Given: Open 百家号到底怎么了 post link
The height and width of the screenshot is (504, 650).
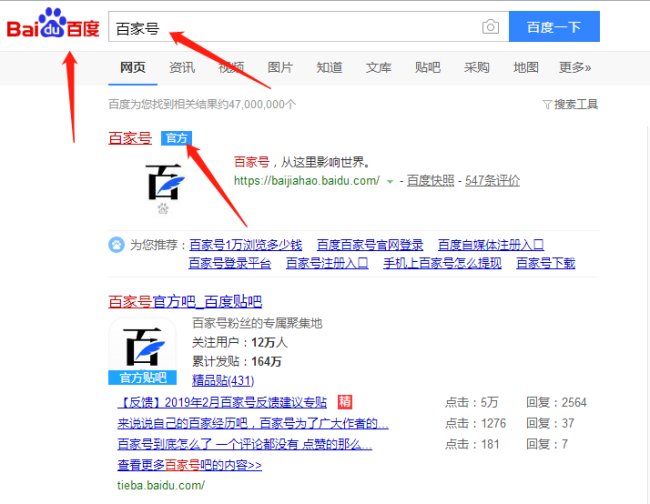Looking at the screenshot, I should [245, 444].
